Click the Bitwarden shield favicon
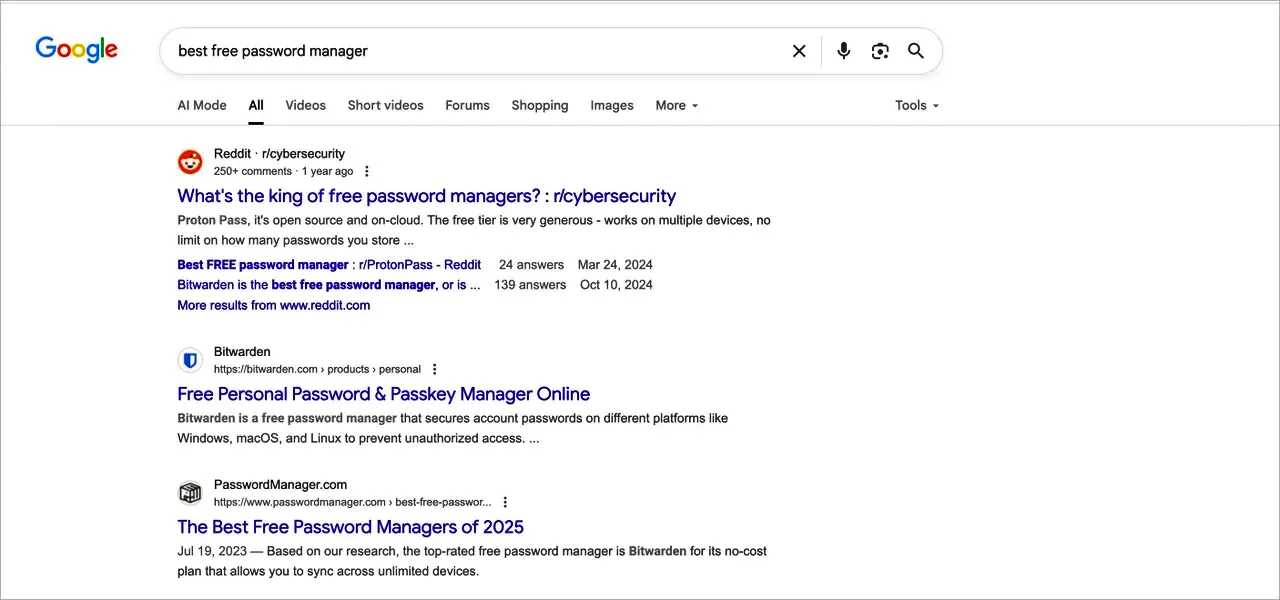This screenshot has height=600, width=1280. (190, 360)
